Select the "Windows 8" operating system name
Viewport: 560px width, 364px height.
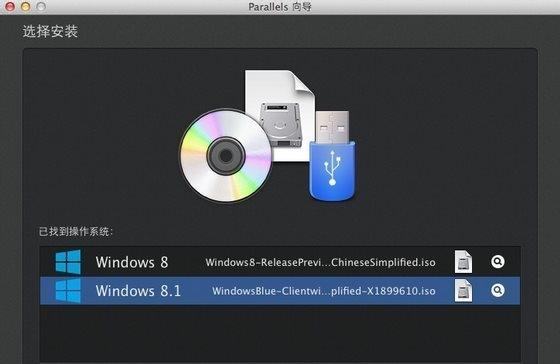pos(132,262)
